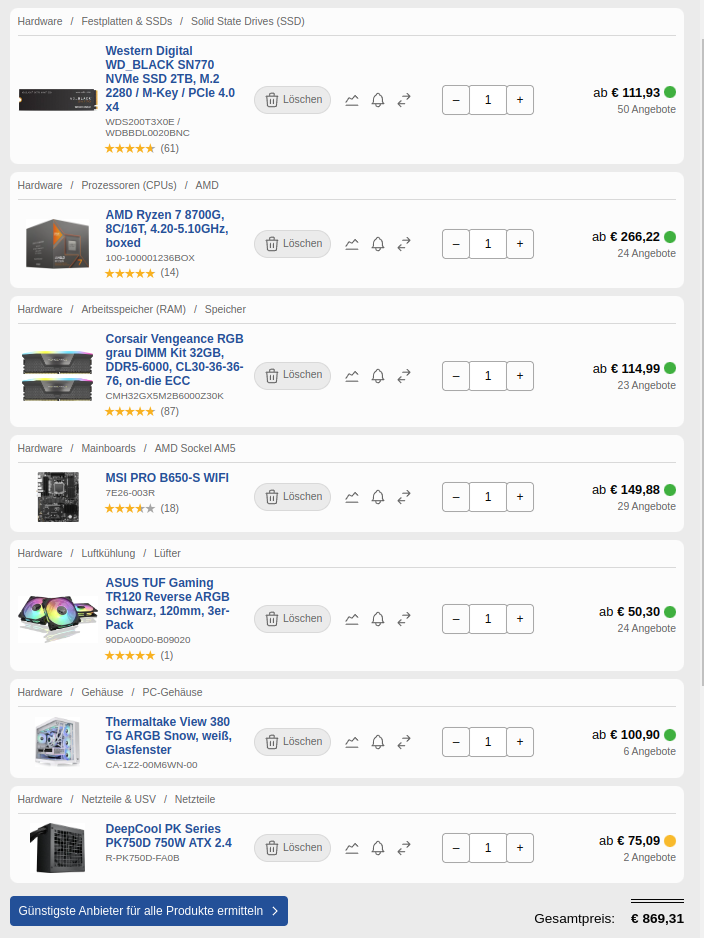Increase quantity of MSI PRO B650-S WIFI
704x938 pixels.
click(520, 497)
